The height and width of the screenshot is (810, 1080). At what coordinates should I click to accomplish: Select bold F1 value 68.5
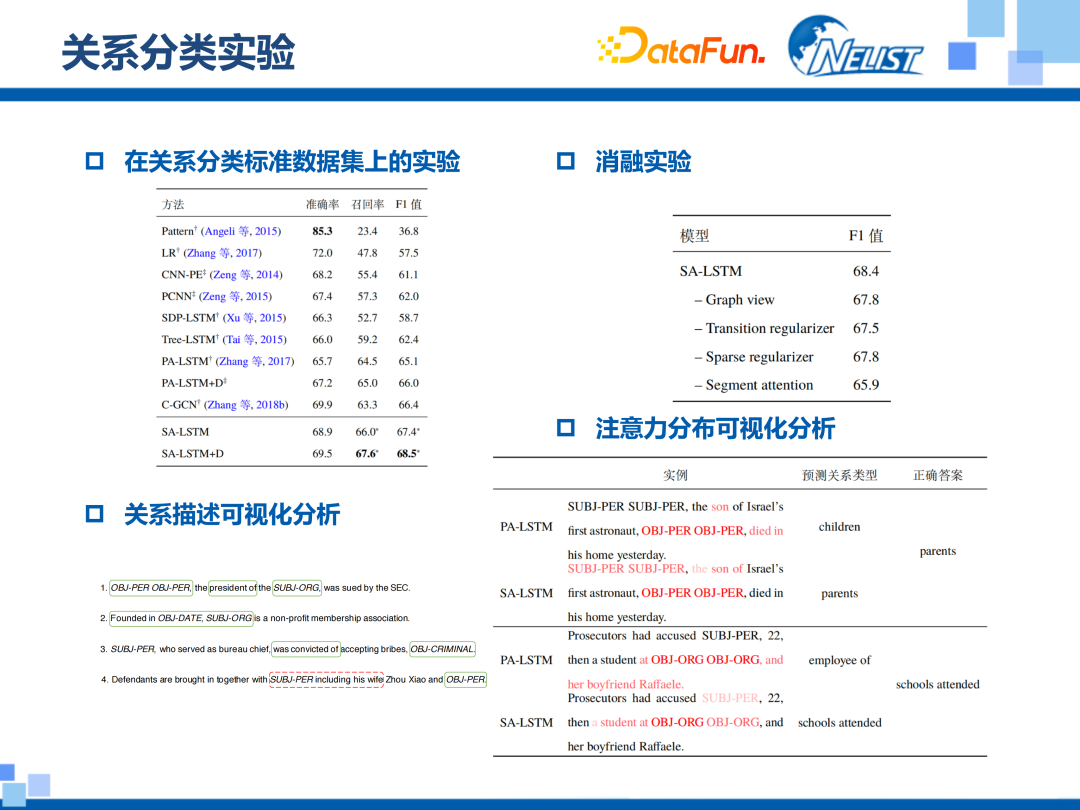click(408, 453)
